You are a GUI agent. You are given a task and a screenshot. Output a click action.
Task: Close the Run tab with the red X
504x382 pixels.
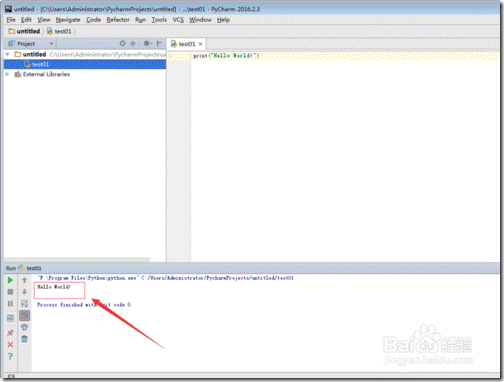[x=10, y=344]
